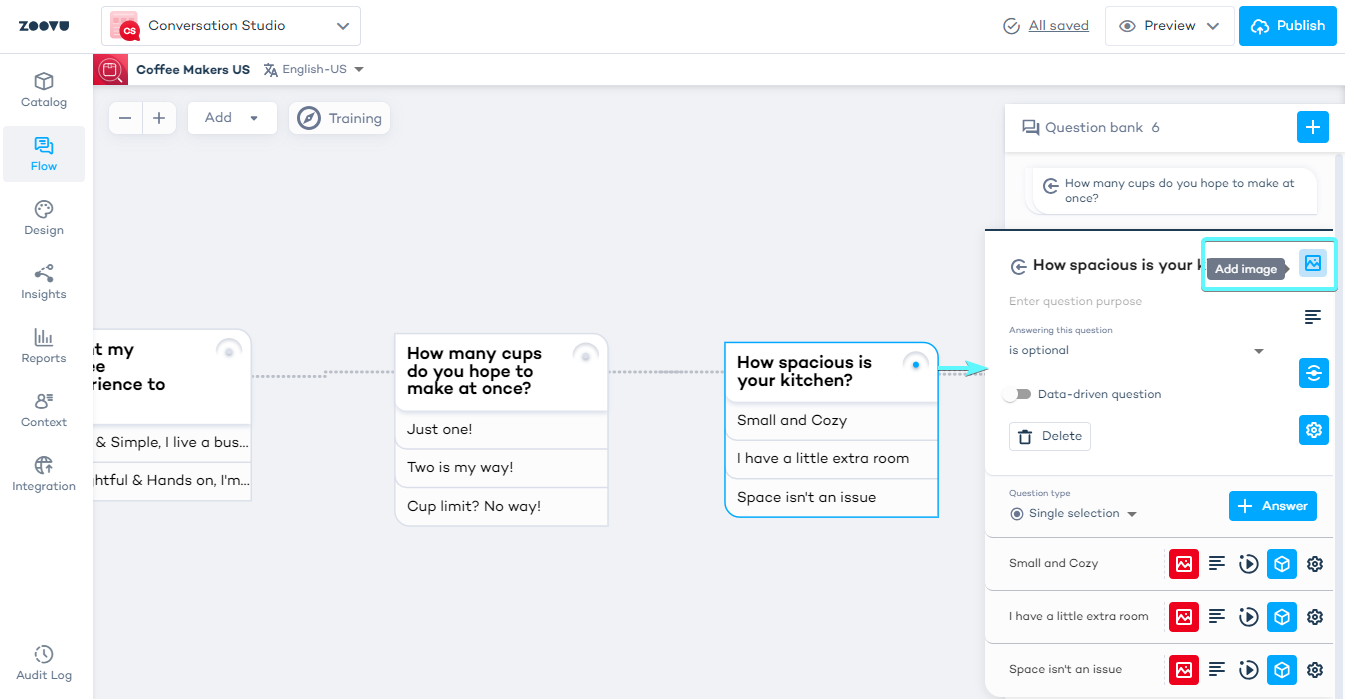
Task: Open the blue product cube for Space isn't an issue
Action: (x=1281, y=669)
